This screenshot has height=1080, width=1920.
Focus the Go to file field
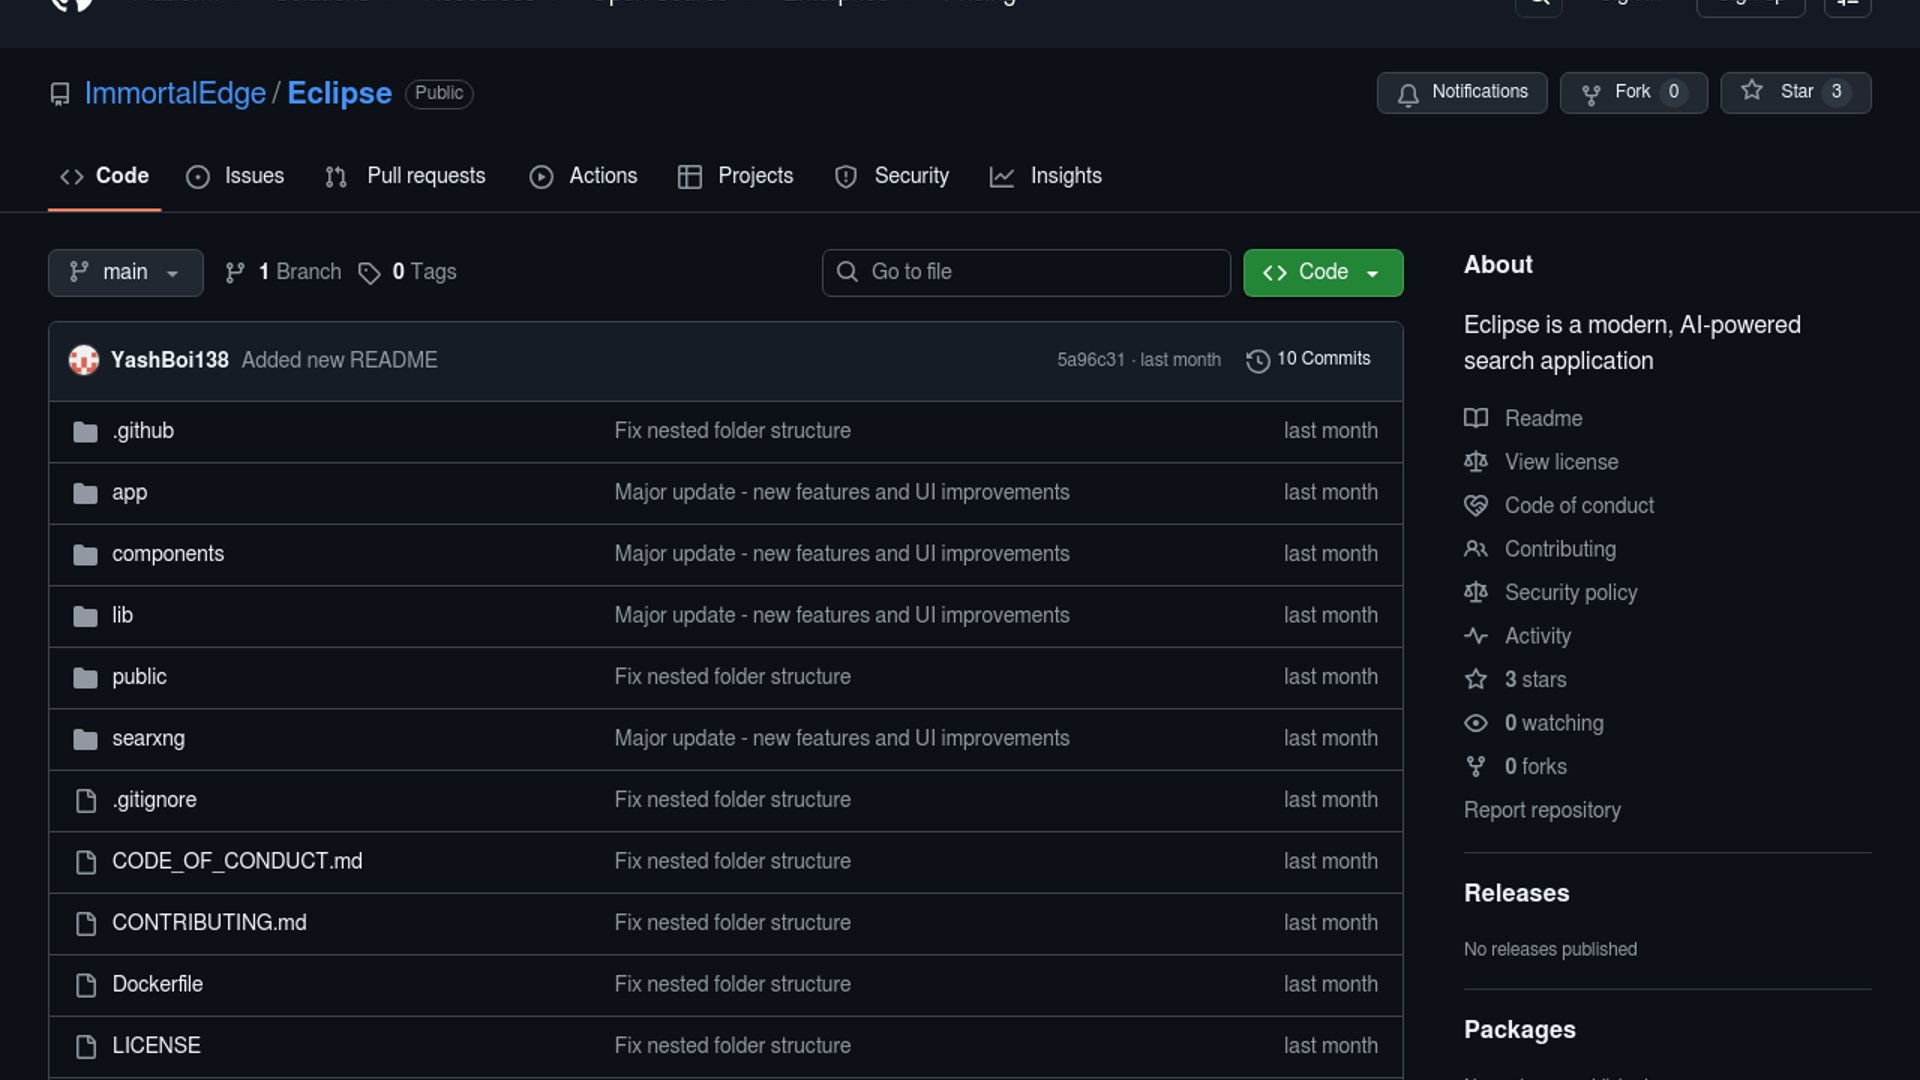(1025, 272)
